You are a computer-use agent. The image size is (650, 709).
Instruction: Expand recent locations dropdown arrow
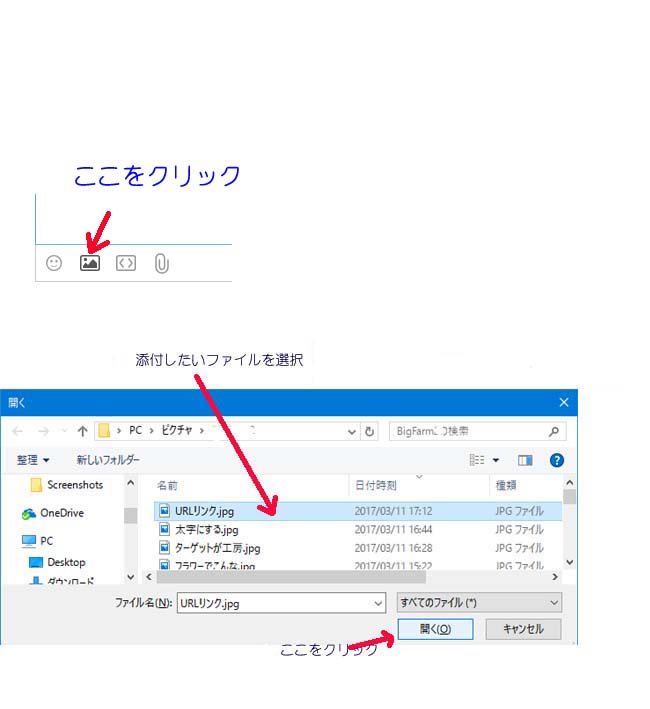[64, 431]
